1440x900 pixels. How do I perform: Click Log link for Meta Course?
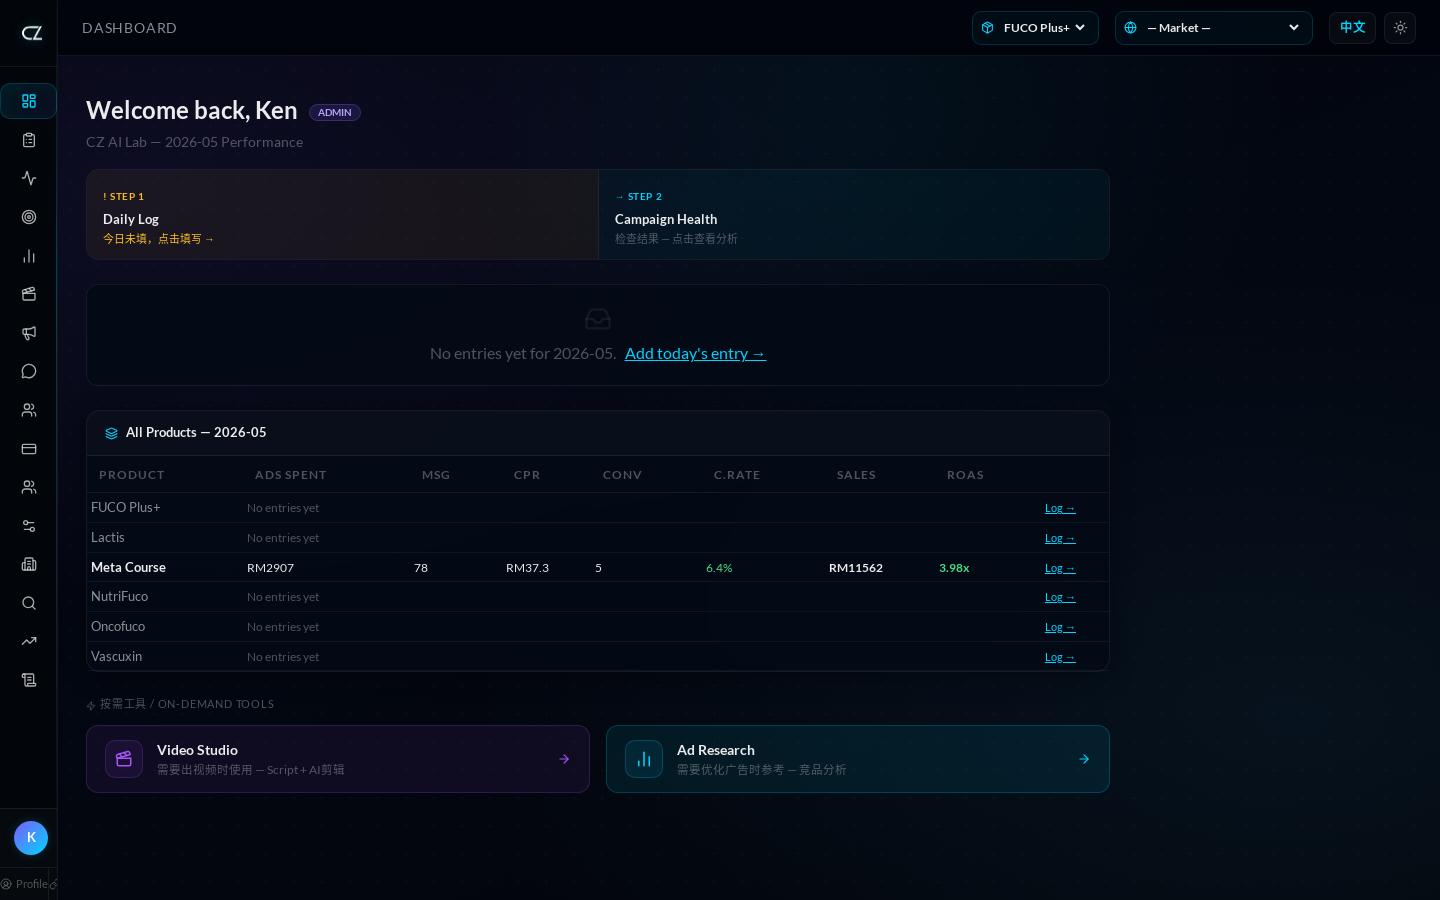[x=1060, y=568]
